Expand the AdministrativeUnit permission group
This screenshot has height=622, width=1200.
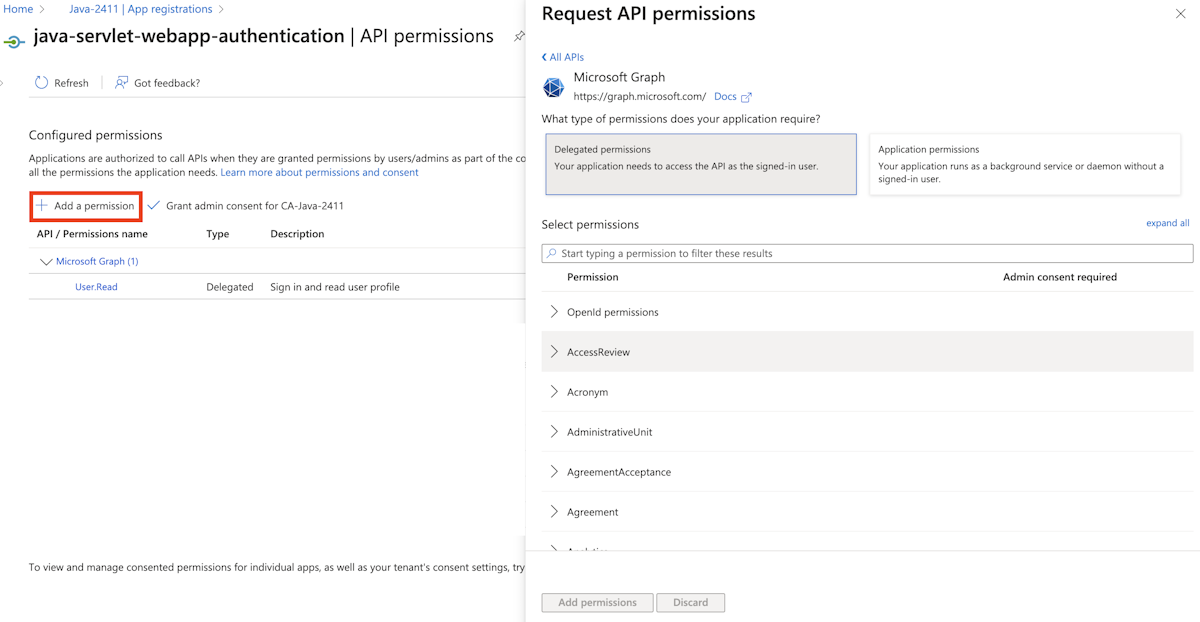pyautogui.click(x=554, y=432)
